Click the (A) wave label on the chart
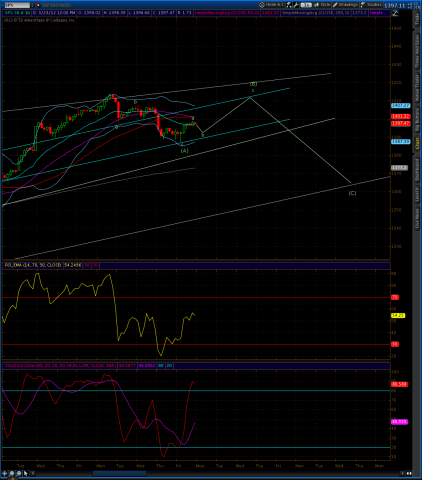The image size is (422, 480). (184, 151)
